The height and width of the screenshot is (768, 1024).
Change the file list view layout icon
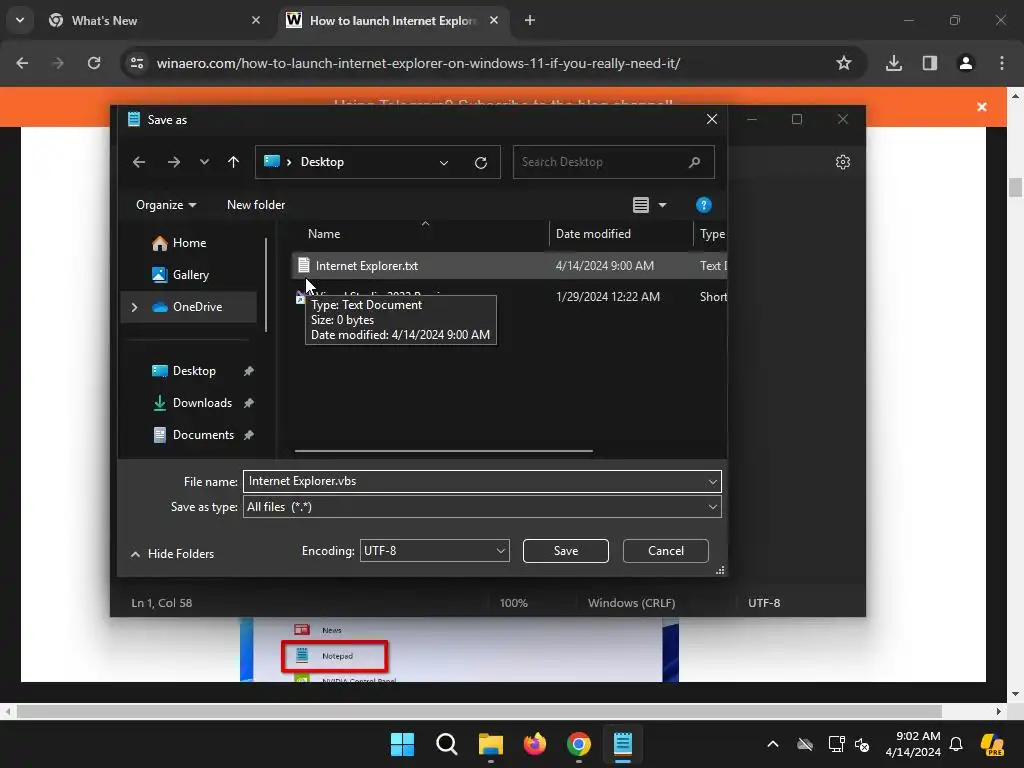pos(641,205)
